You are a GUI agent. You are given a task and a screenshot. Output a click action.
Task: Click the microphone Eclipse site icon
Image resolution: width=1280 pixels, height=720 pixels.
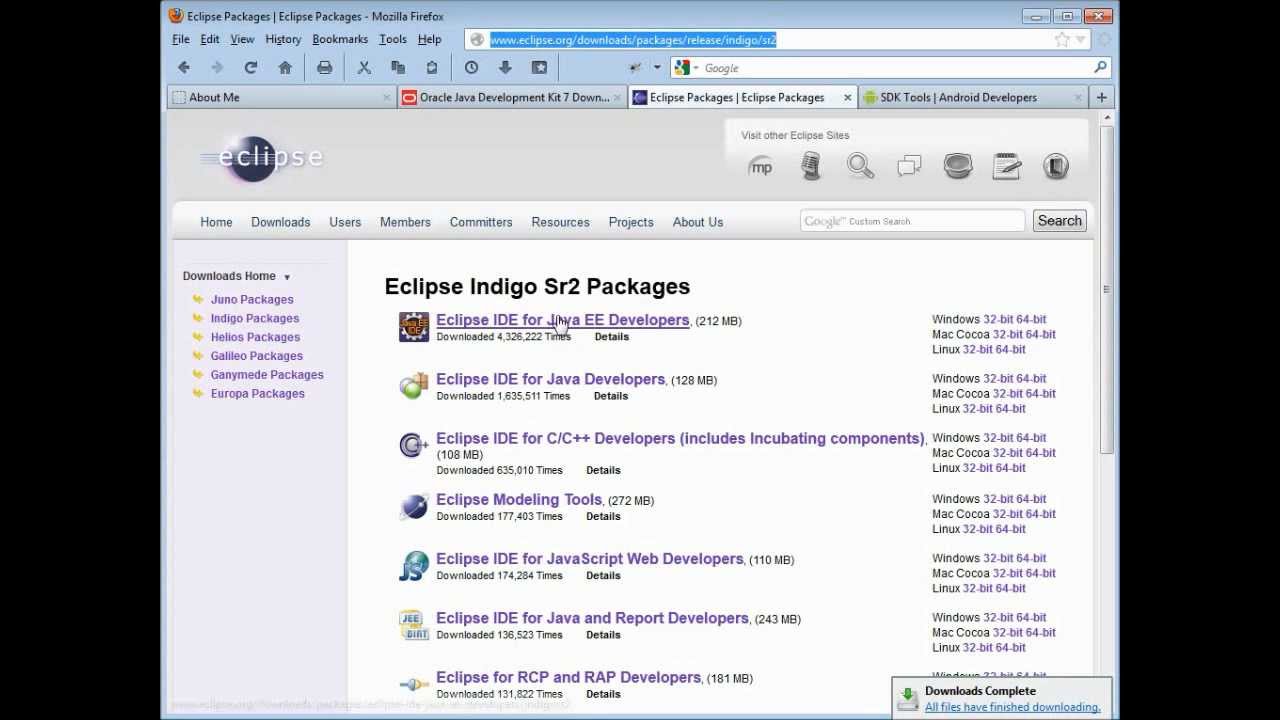point(811,166)
